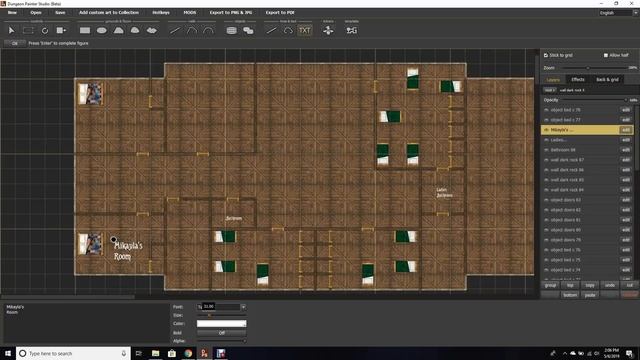The width and height of the screenshot is (640, 360).
Task: Select the arc wall tool
Action: (208, 31)
